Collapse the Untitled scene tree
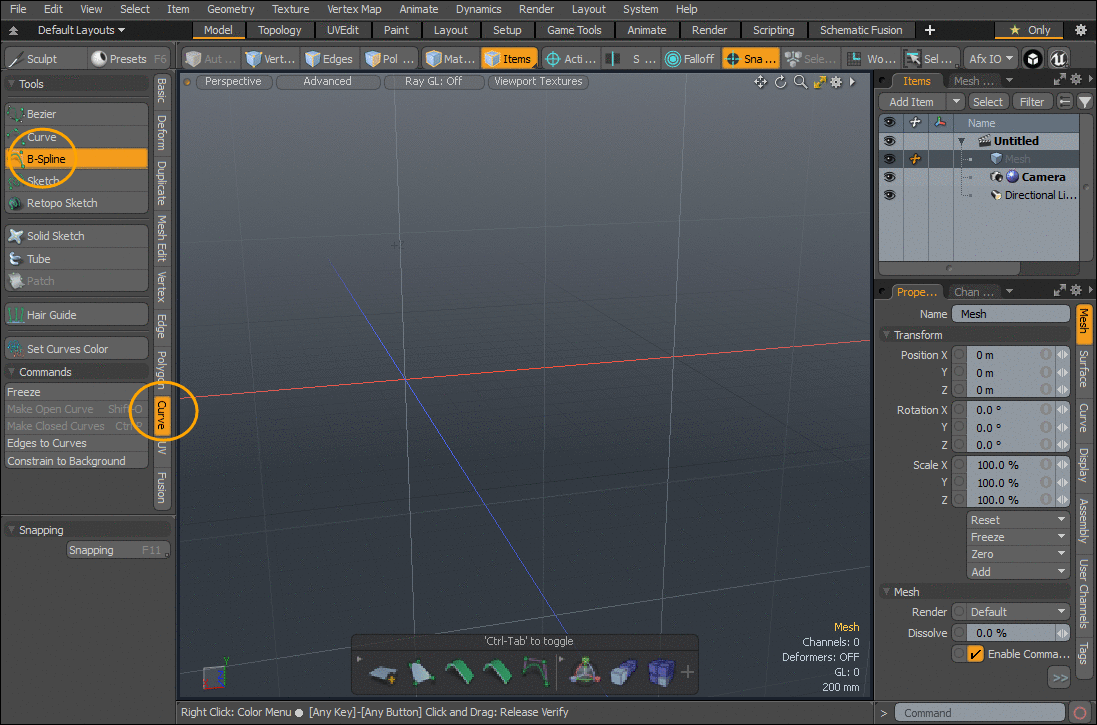The width and height of the screenshot is (1097, 725). [961, 141]
